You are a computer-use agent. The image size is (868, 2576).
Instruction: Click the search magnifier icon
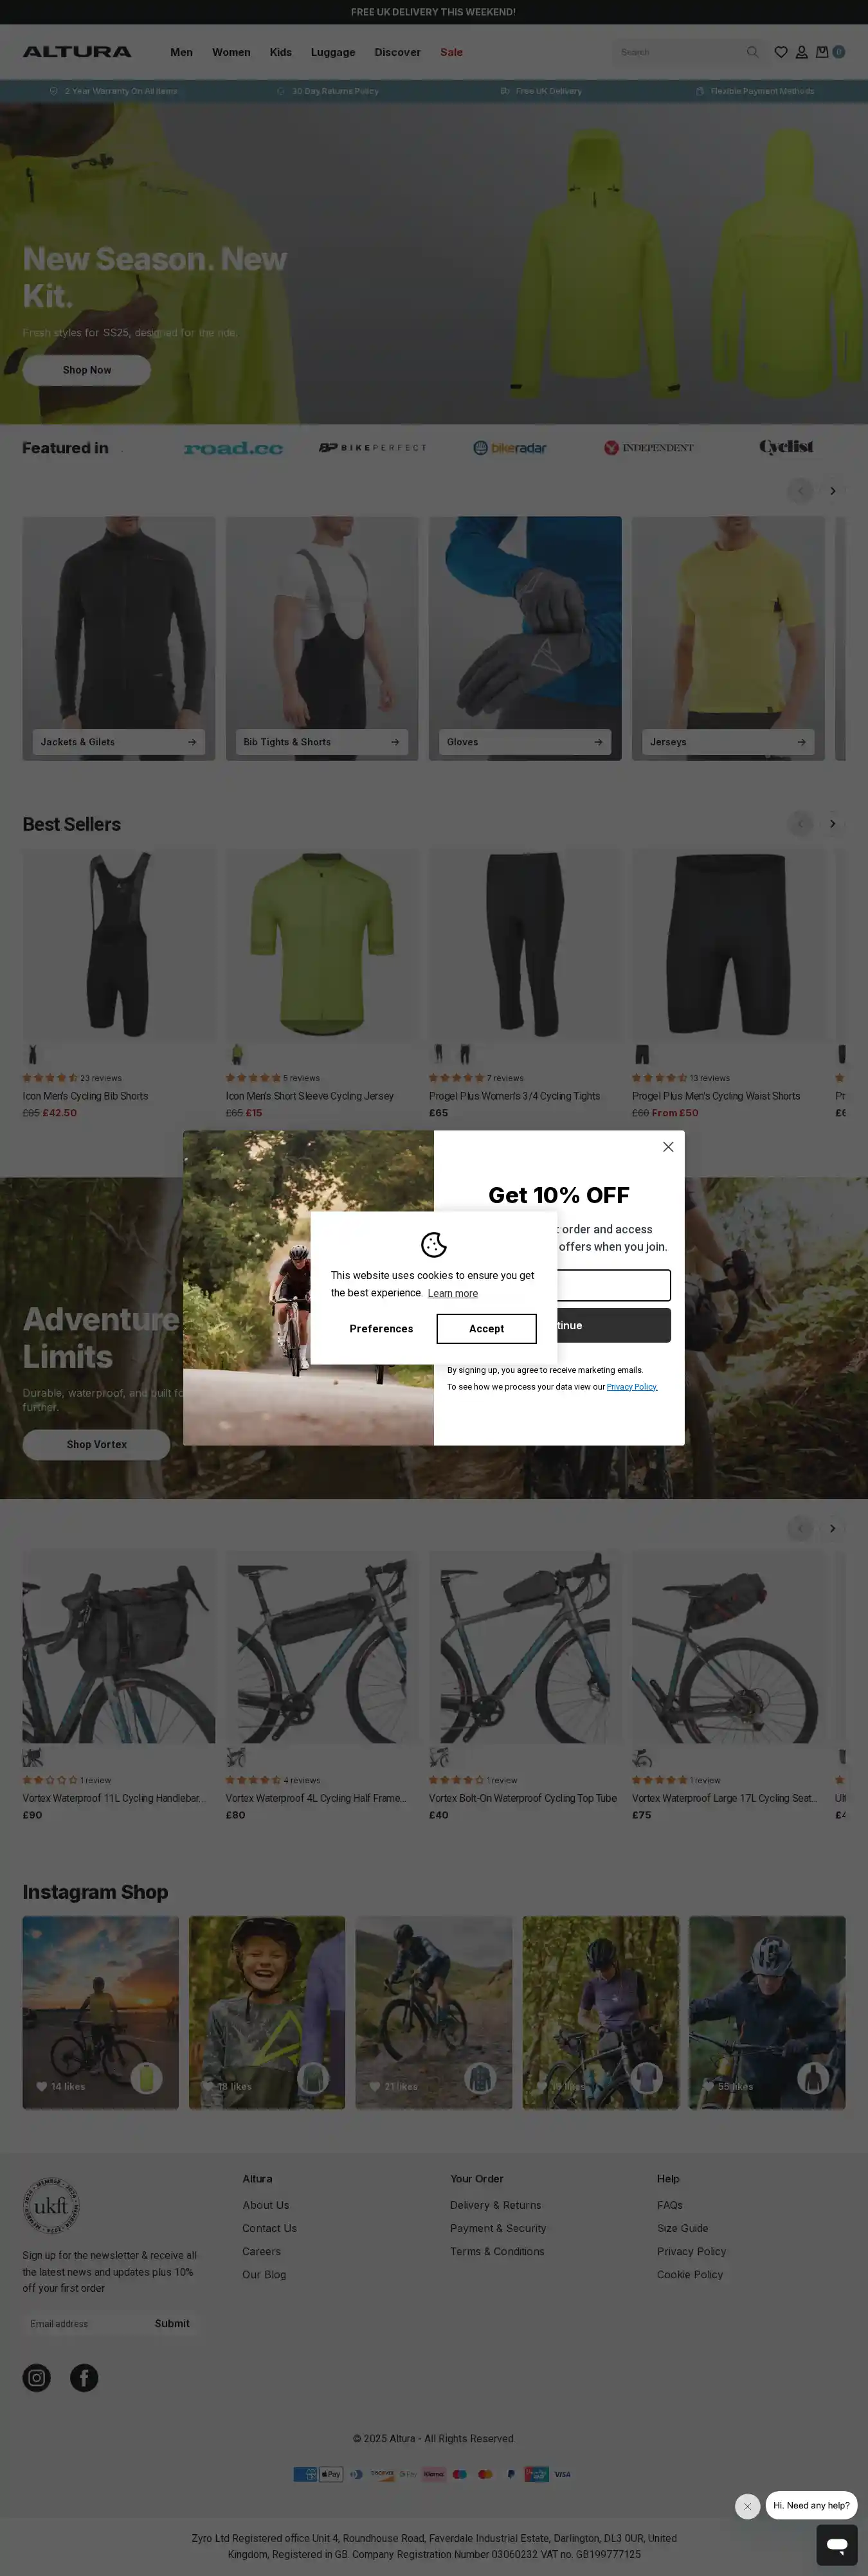coord(752,52)
